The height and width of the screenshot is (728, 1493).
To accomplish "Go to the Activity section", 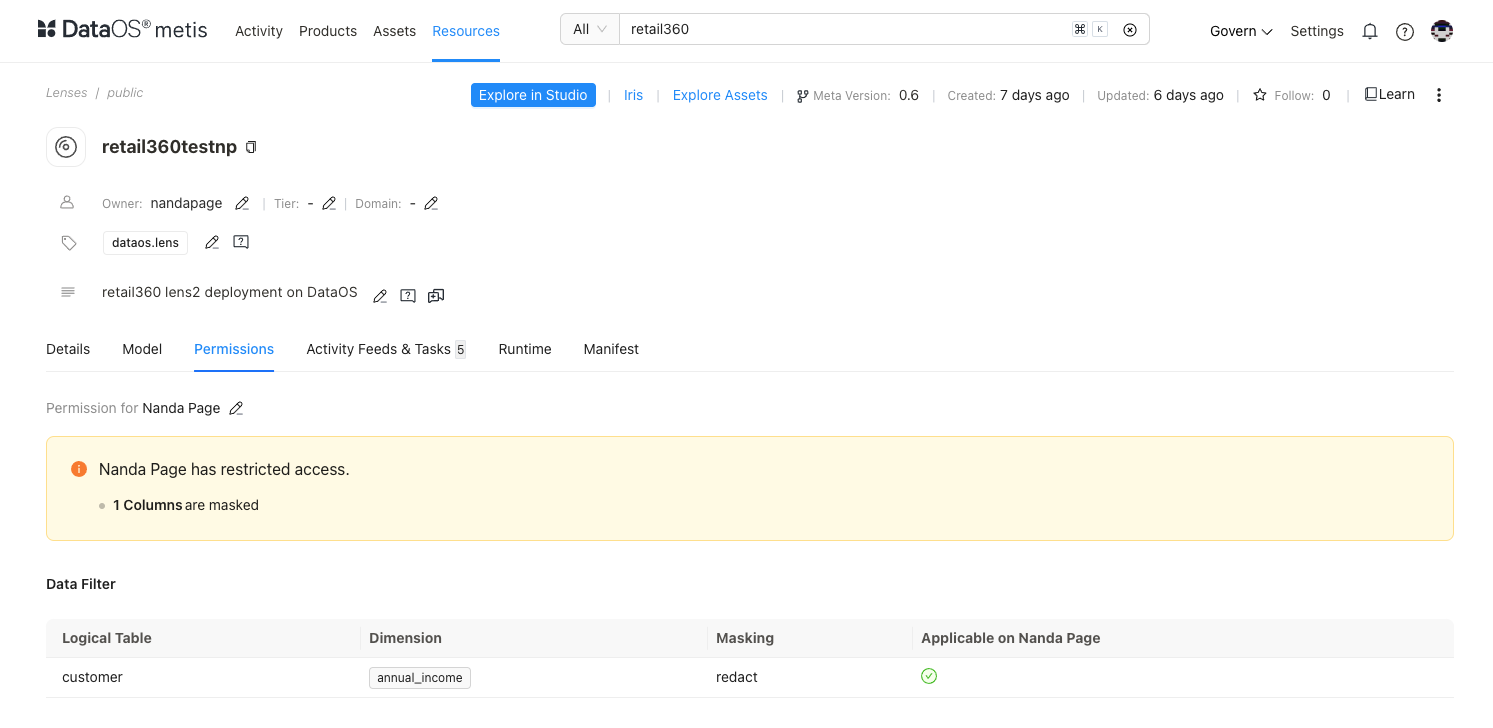I will point(259,31).
